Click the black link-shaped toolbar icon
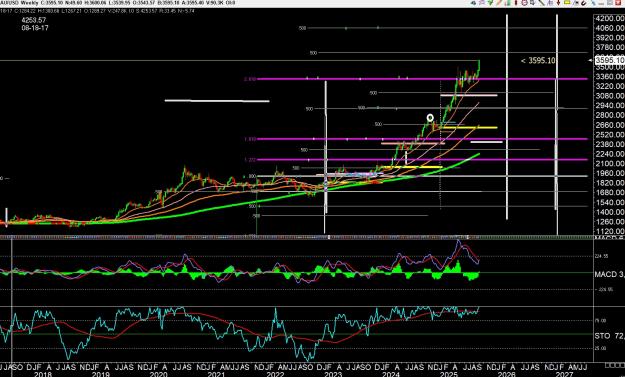Image resolution: width=625 pixels, height=377 pixels. (x=584, y=3)
